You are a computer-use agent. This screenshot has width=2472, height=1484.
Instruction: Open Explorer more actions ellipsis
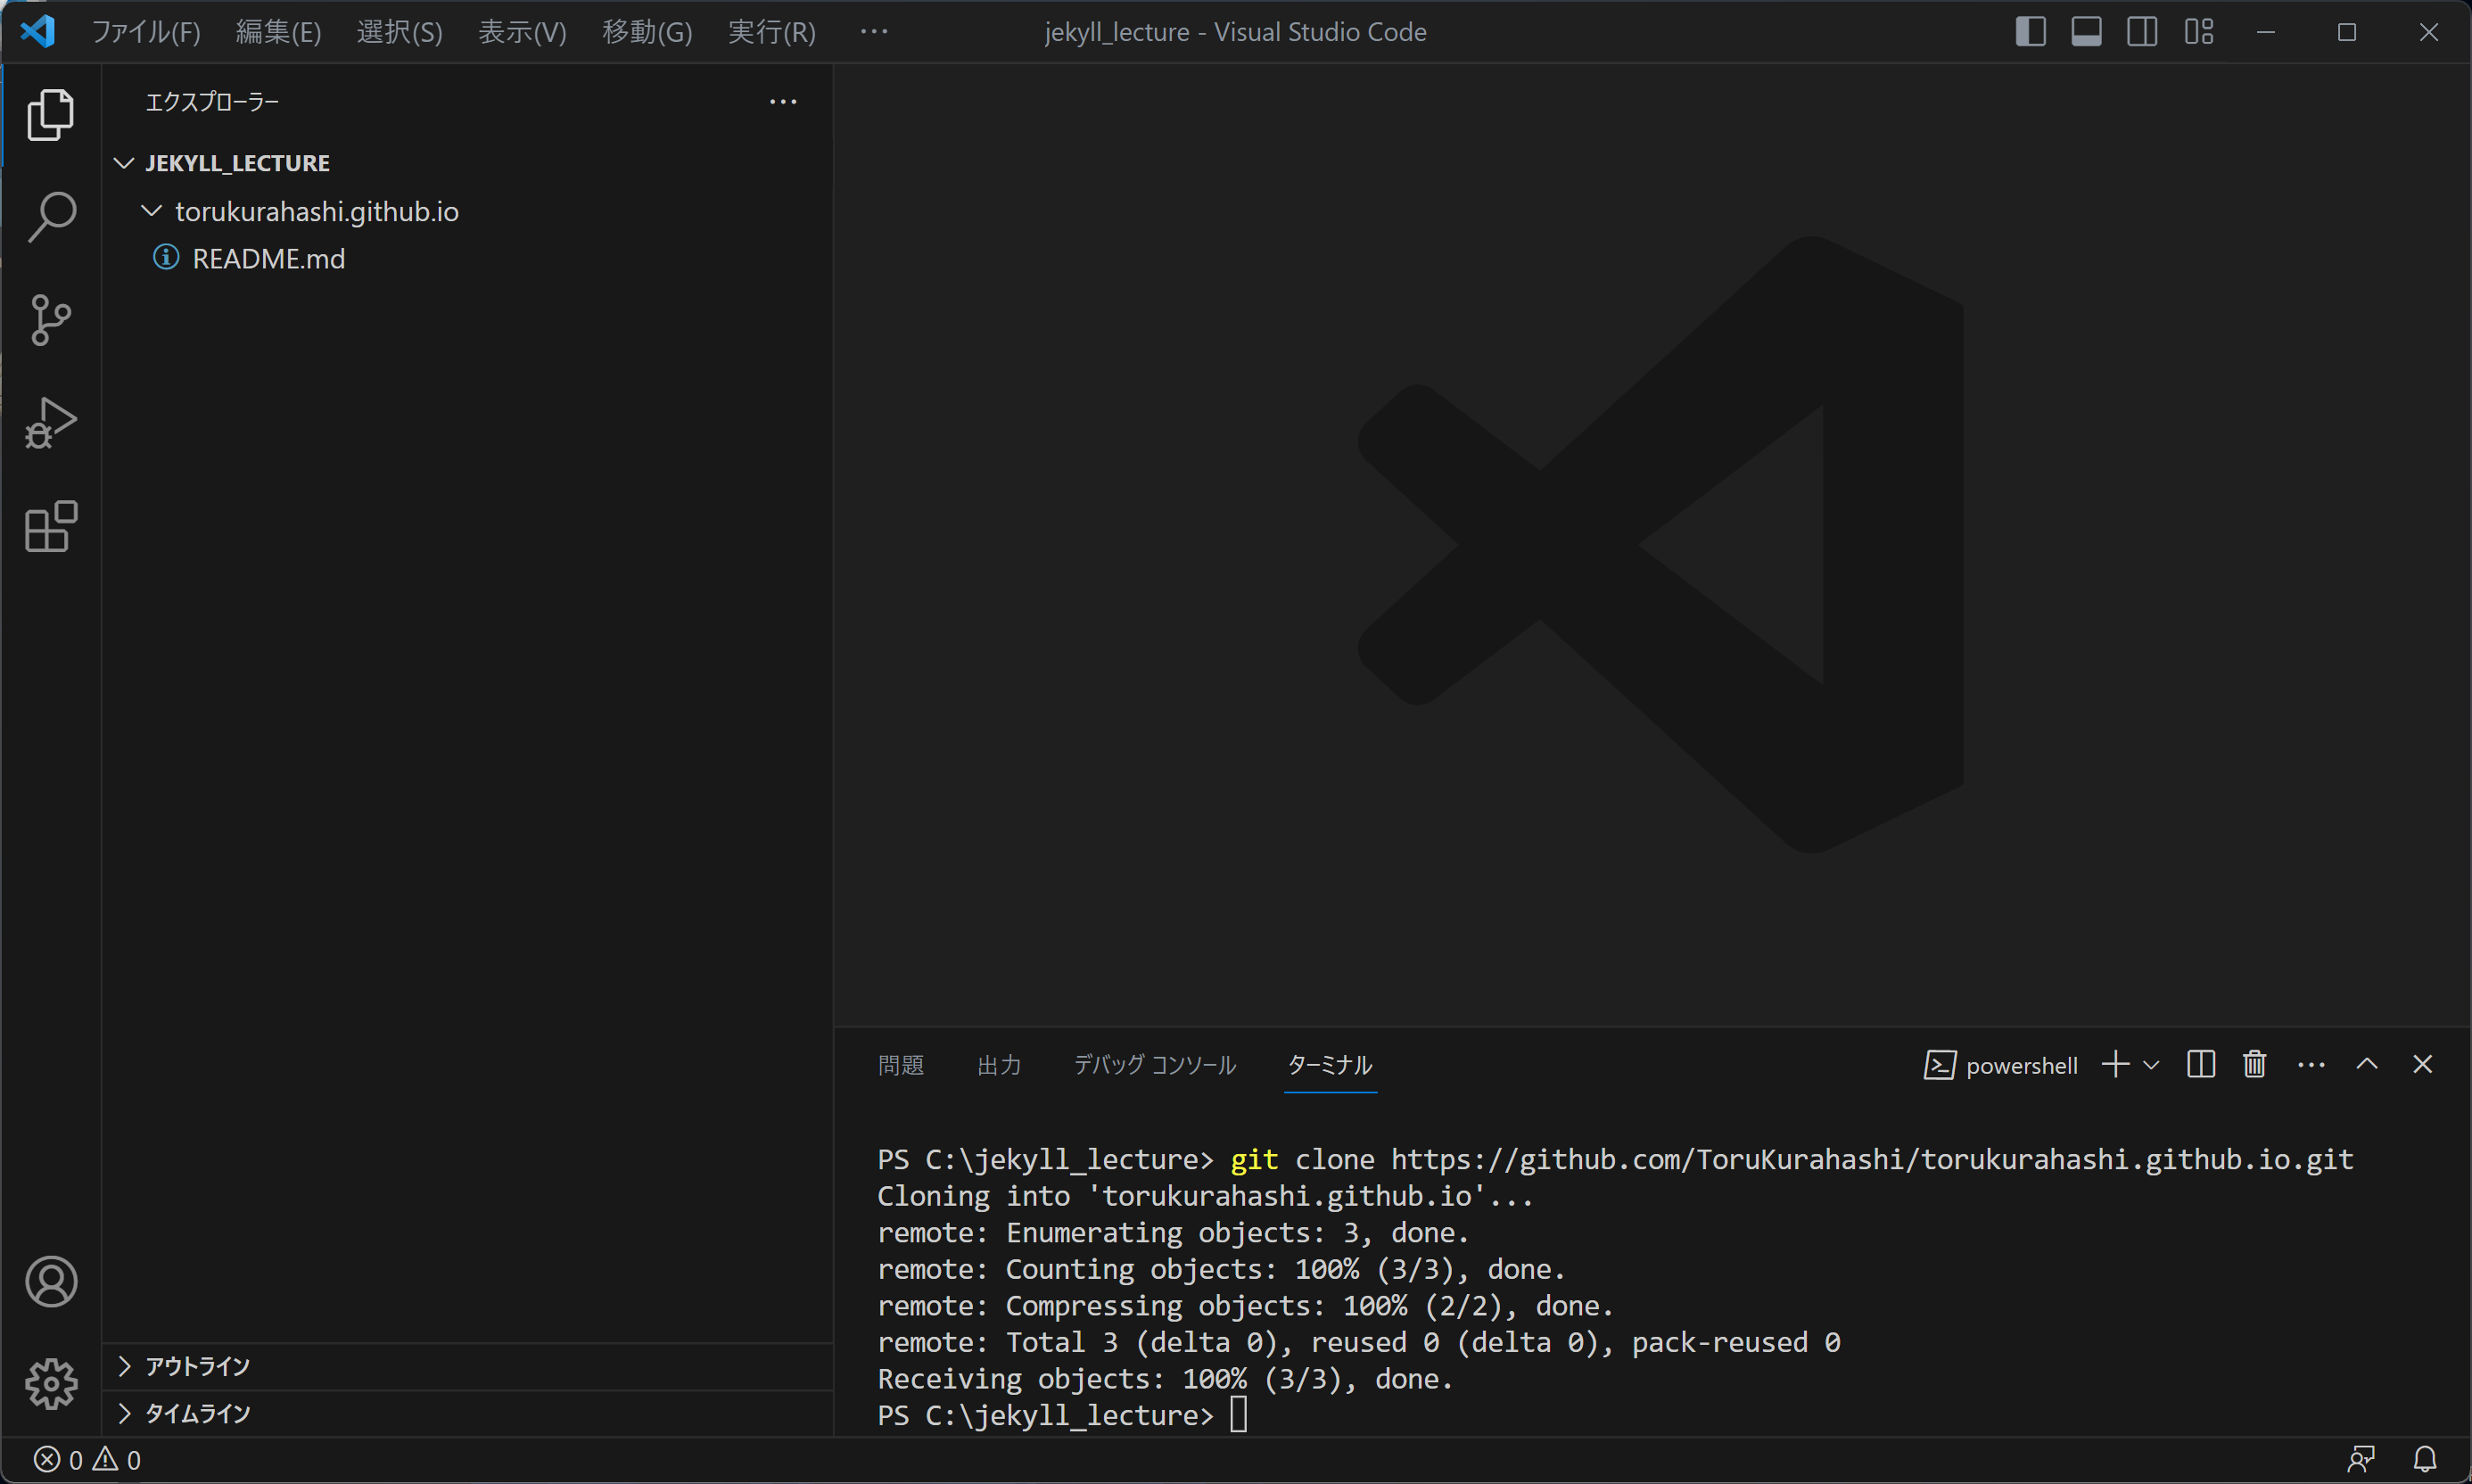point(783,102)
